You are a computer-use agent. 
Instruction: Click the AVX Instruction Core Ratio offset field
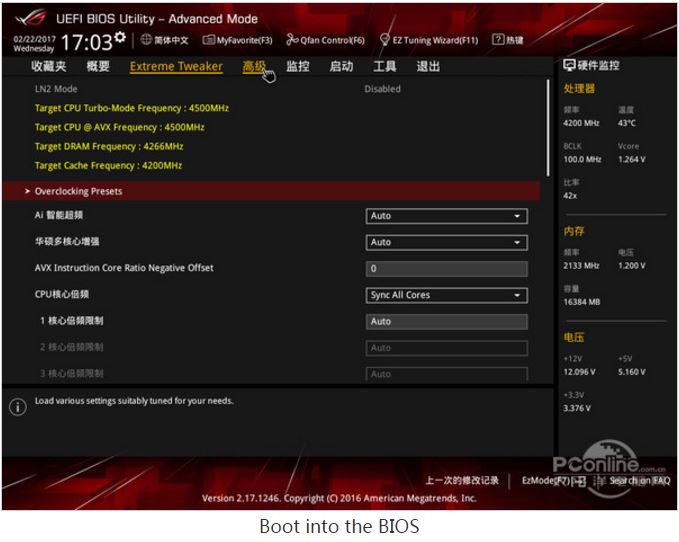pyautogui.click(x=446, y=269)
